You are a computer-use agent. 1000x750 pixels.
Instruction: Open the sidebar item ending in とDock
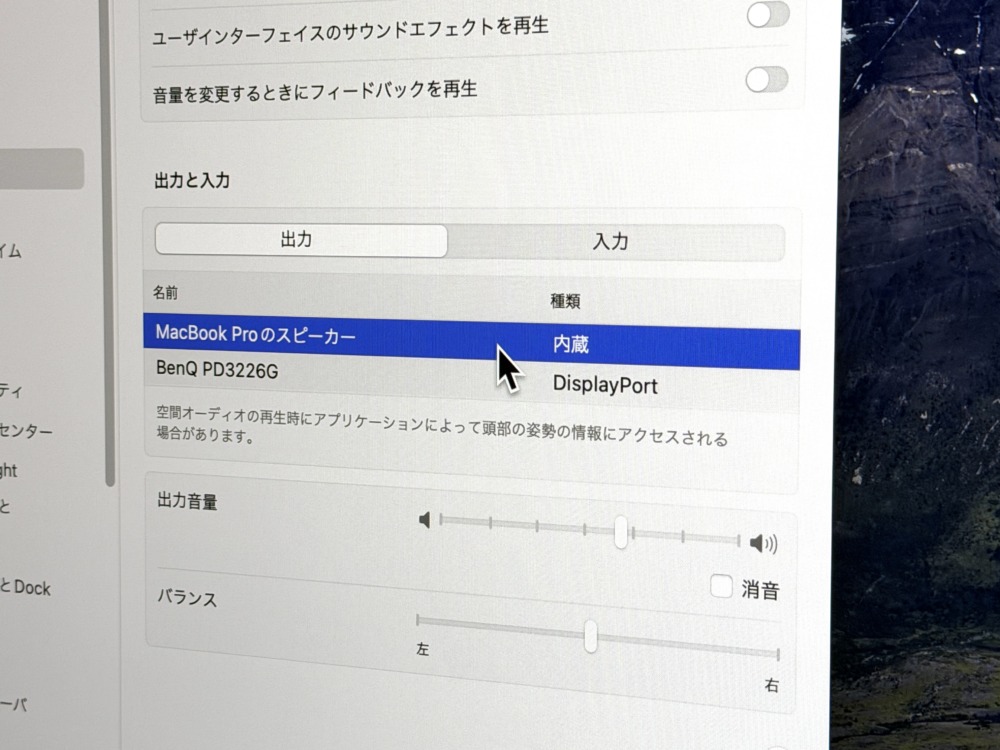[x=25, y=588]
